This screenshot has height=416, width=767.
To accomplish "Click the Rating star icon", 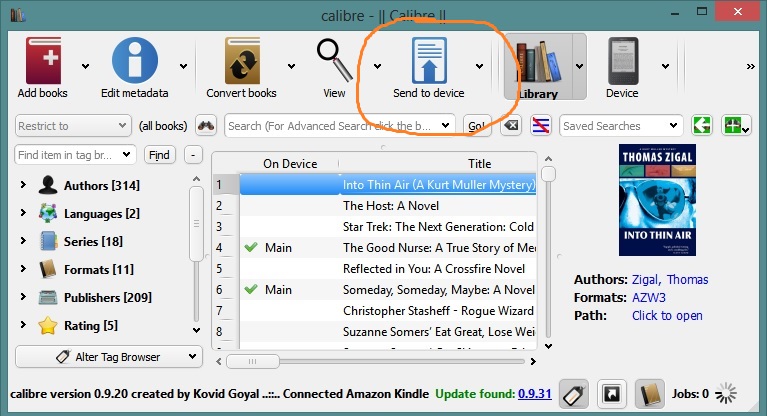I will pos(48,325).
